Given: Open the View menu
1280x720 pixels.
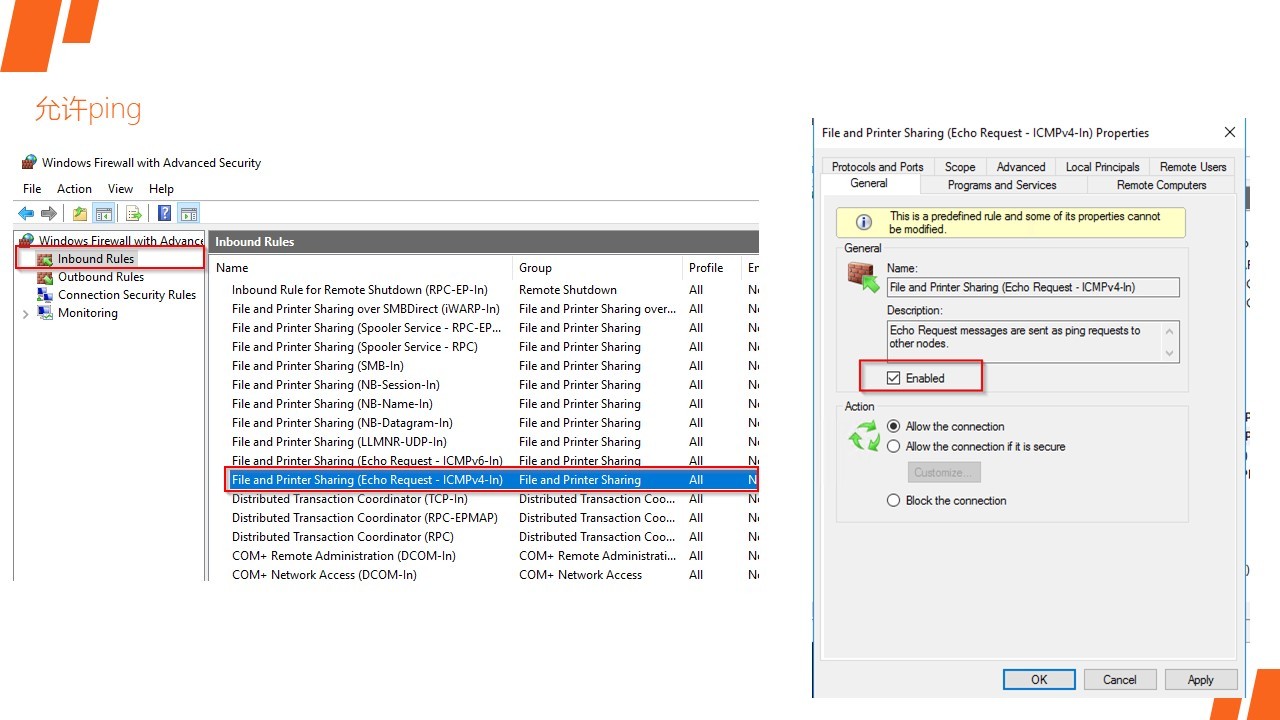Looking at the screenshot, I should point(120,188).
